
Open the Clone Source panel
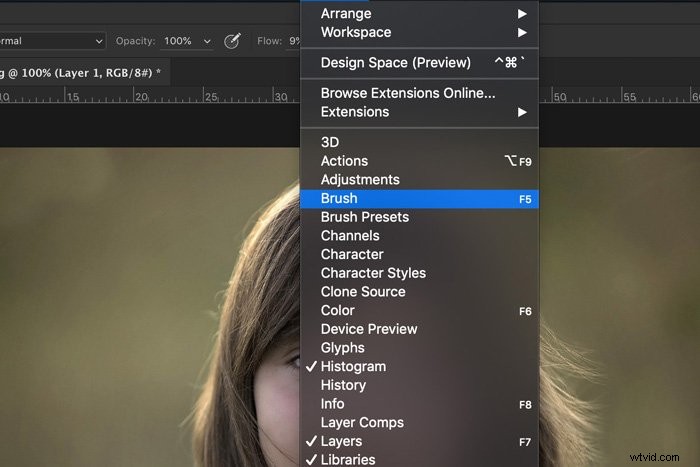point(419,292)
